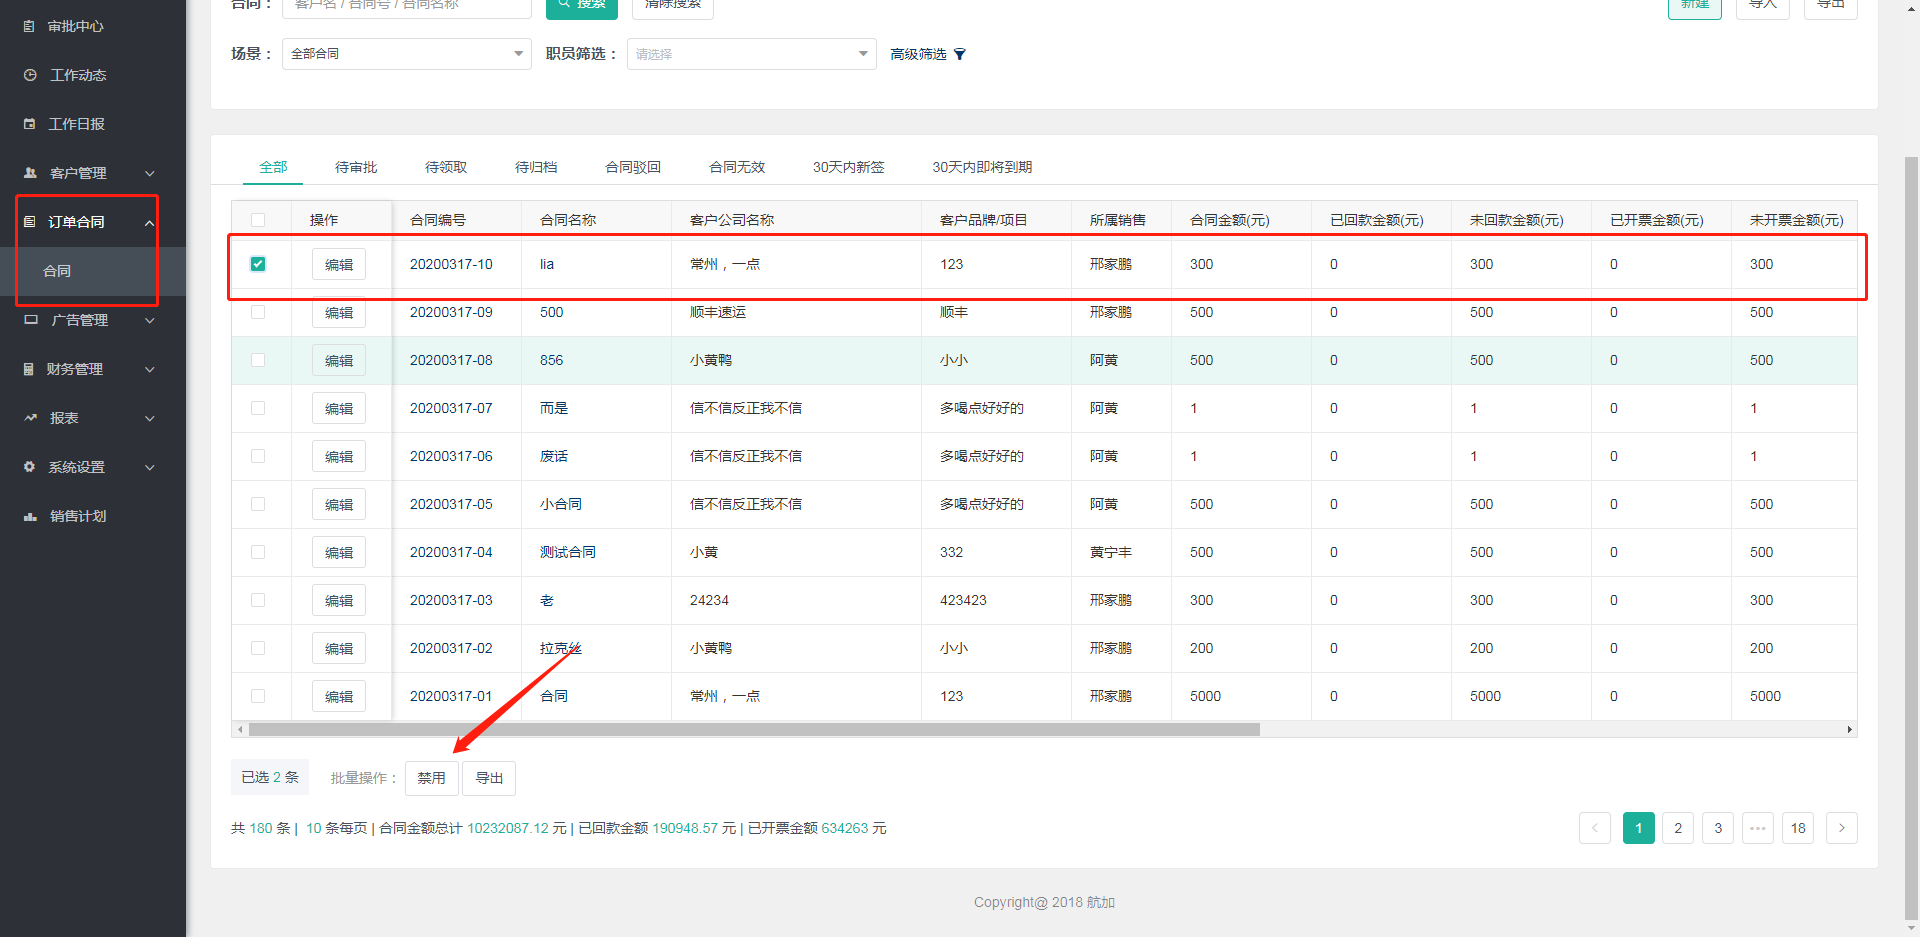Go to page 18

[x=1798, y=828]
